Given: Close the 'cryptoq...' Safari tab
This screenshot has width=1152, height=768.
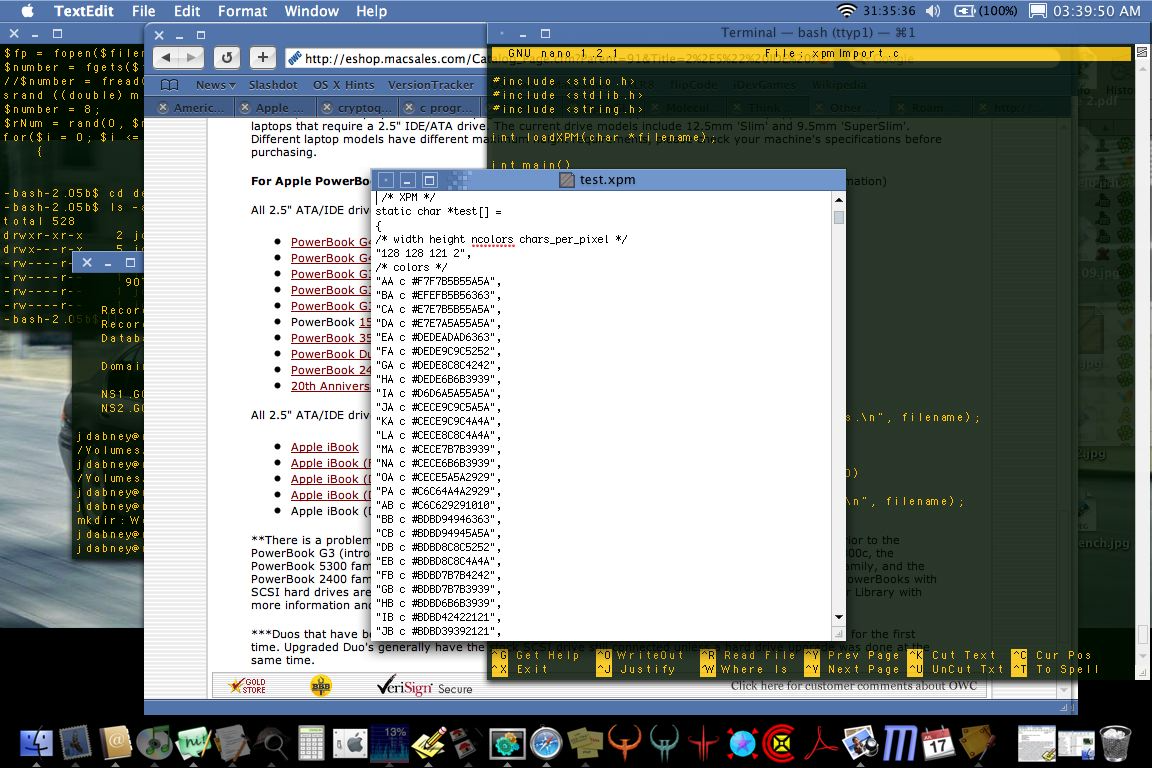Looking at the screenshot, I should tap(326, 108).
